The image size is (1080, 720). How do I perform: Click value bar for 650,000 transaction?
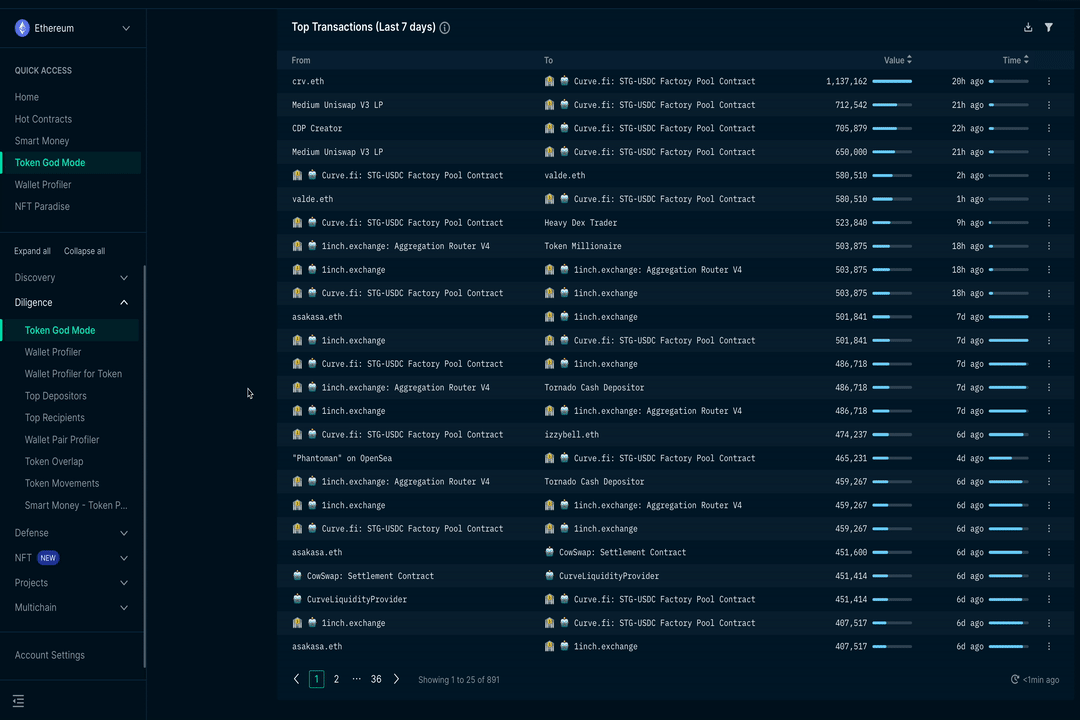click(892, 152)
